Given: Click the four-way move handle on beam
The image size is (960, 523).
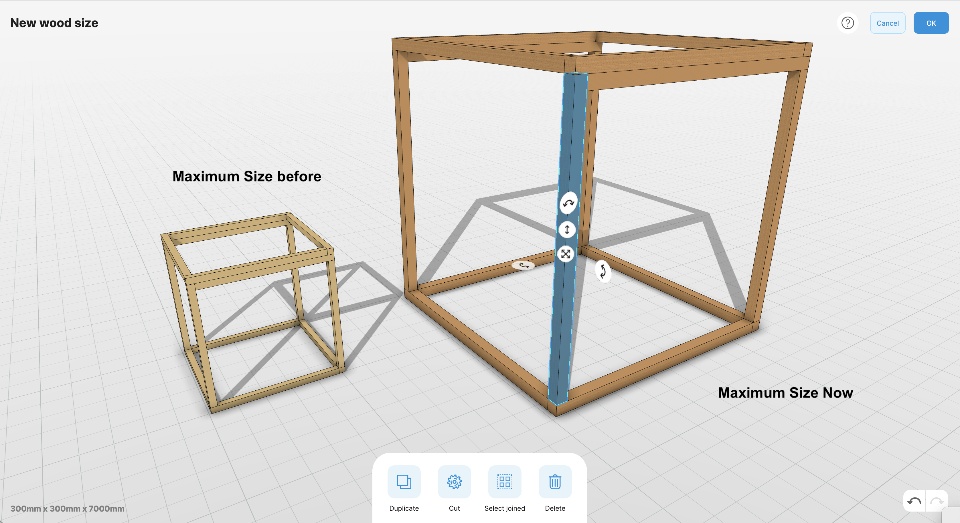Looking at the screenshot, I should coord(566,254).
